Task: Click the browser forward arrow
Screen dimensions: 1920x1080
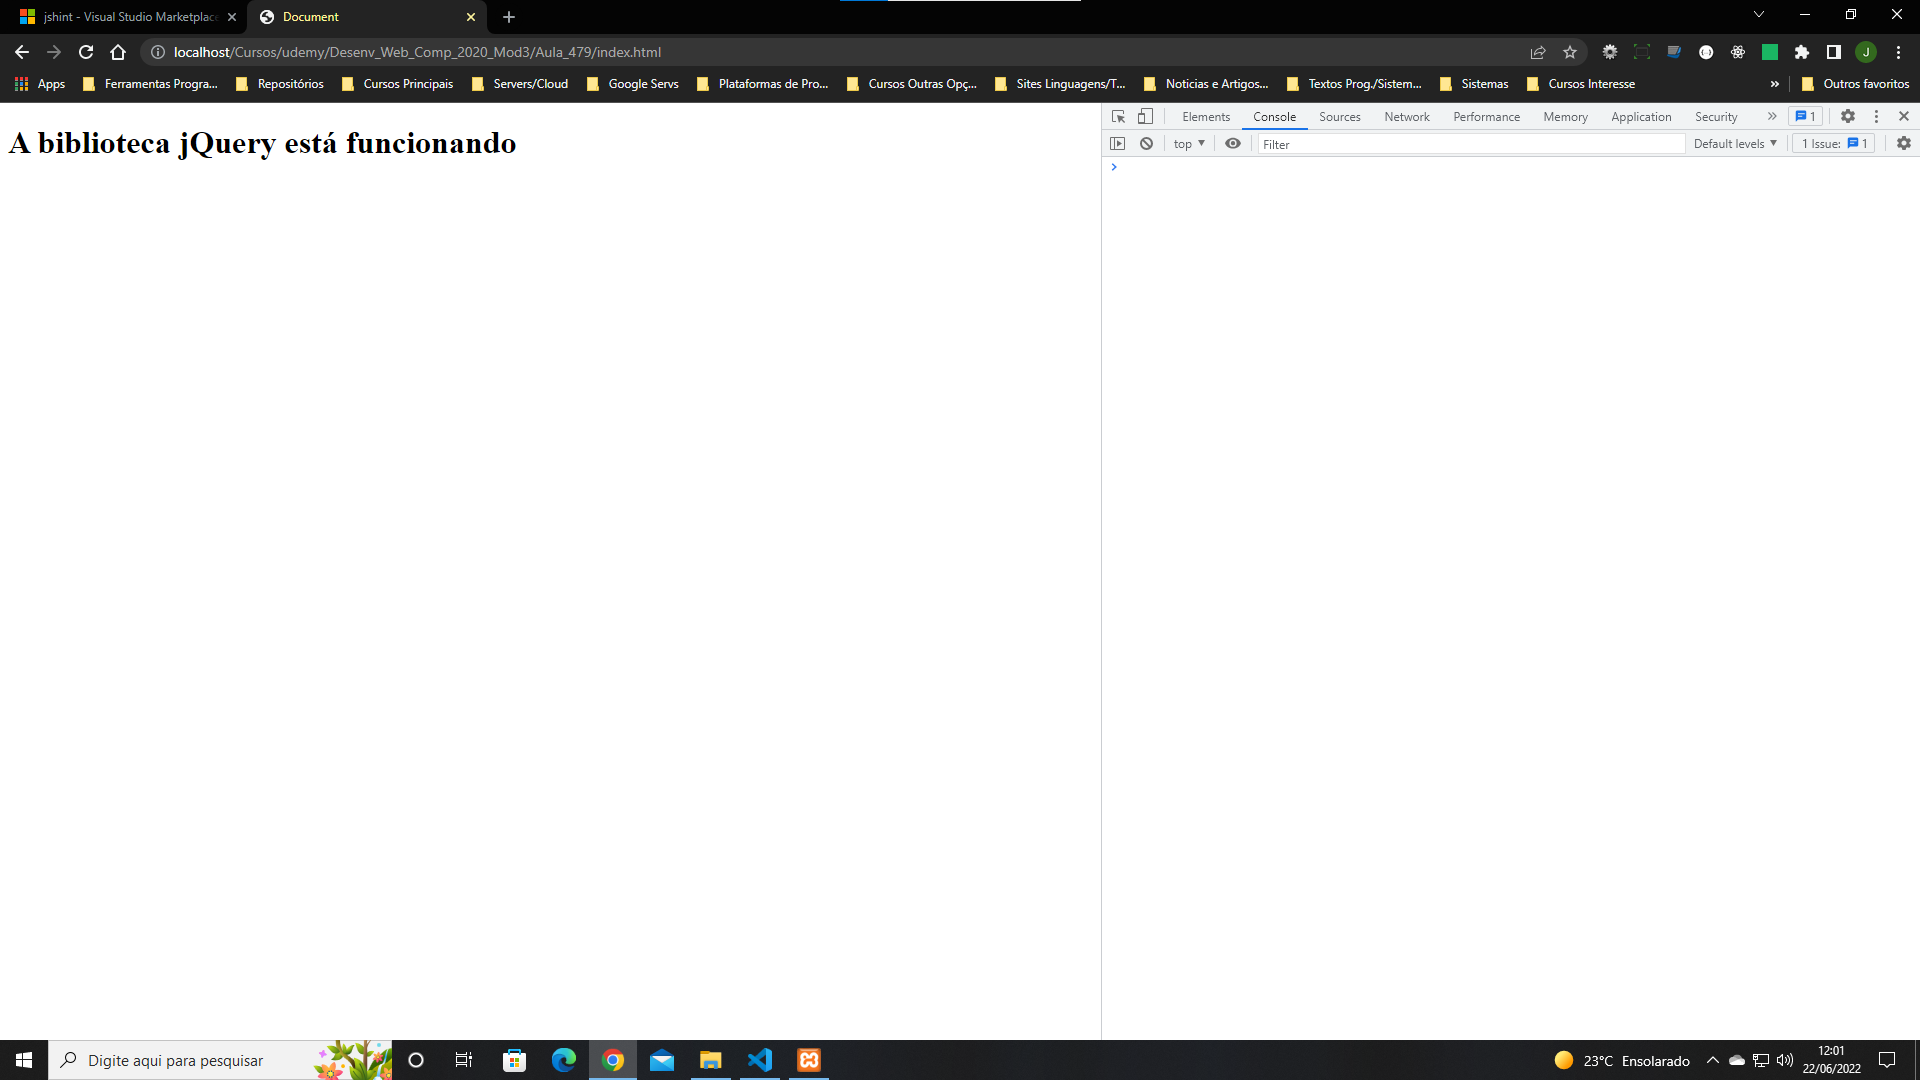Action: 54,52
